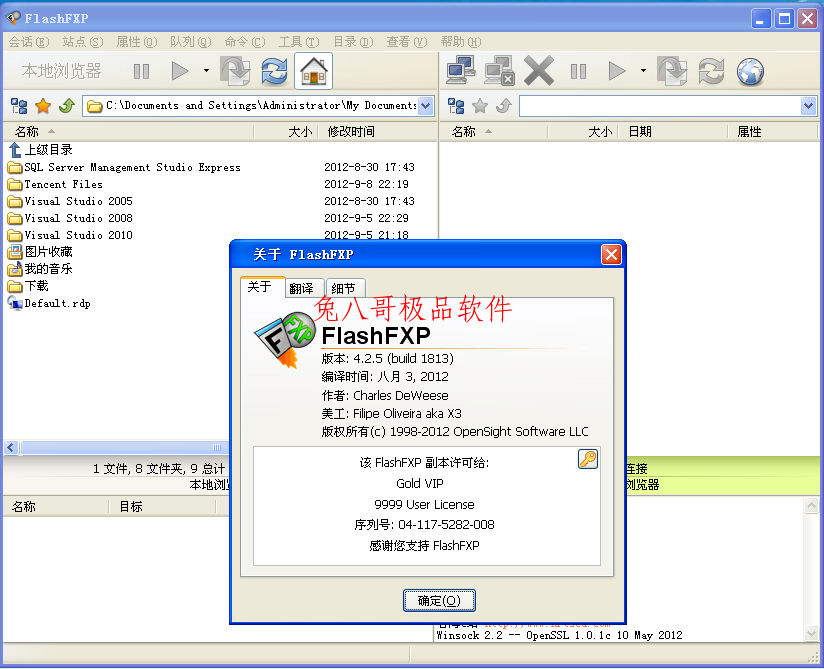Select the 下载 folder
This screenshot has height=669, width=824.
28,286
